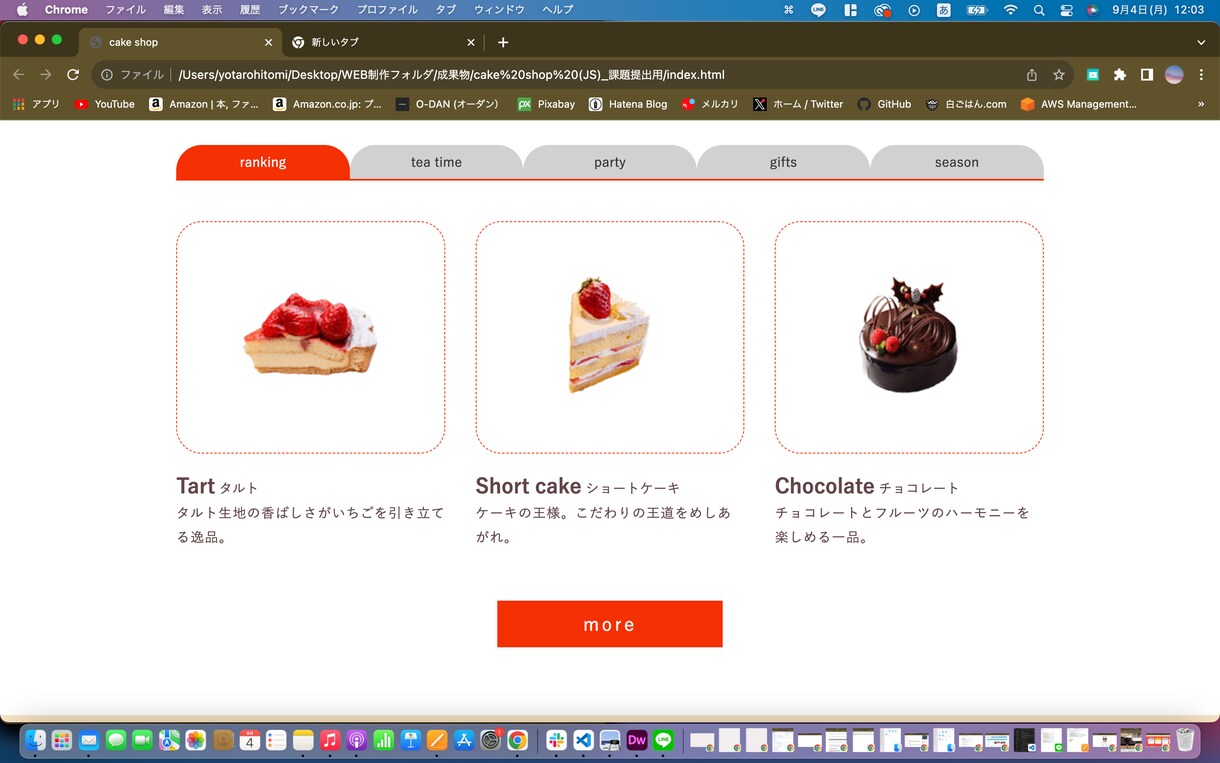1220x763 pixels.
Task: Open the ウィンドウ menu
Action: point(499,10)
